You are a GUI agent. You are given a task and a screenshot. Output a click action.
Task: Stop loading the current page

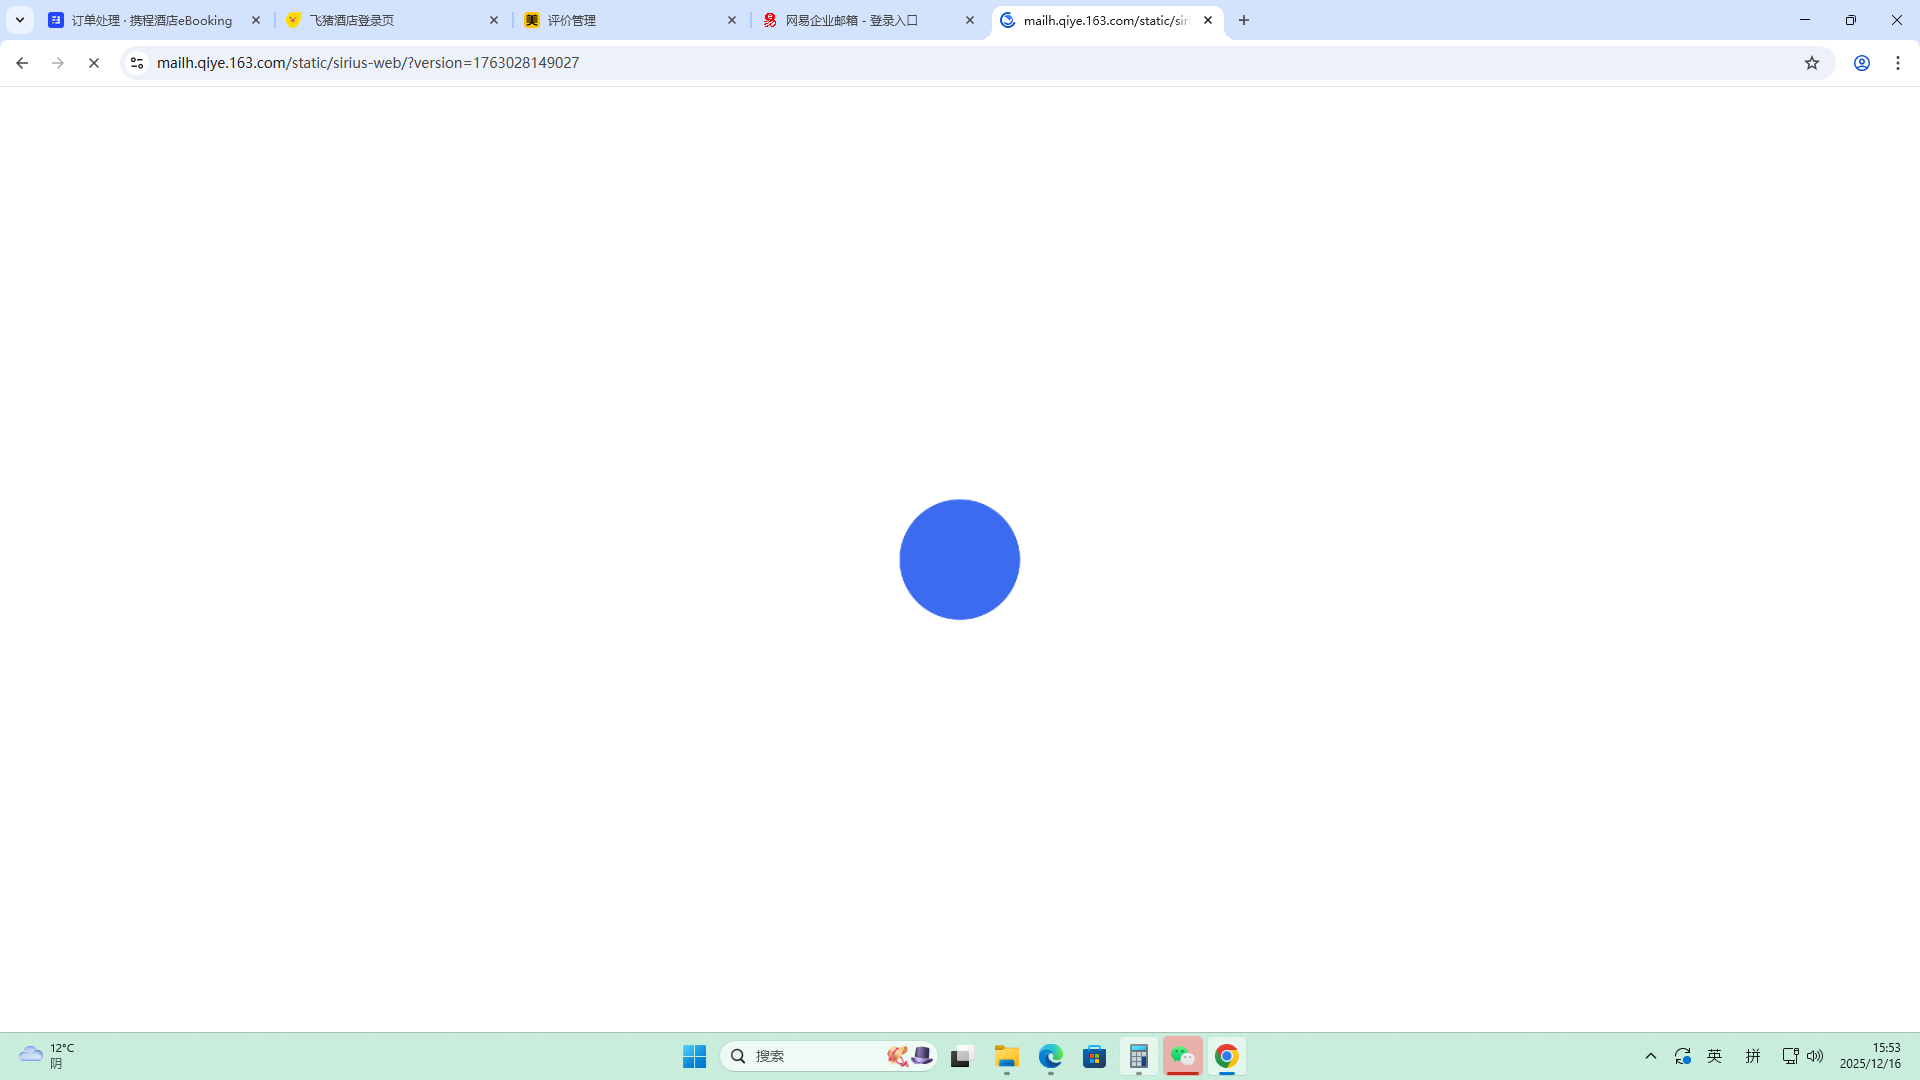[x=94, y=63]
